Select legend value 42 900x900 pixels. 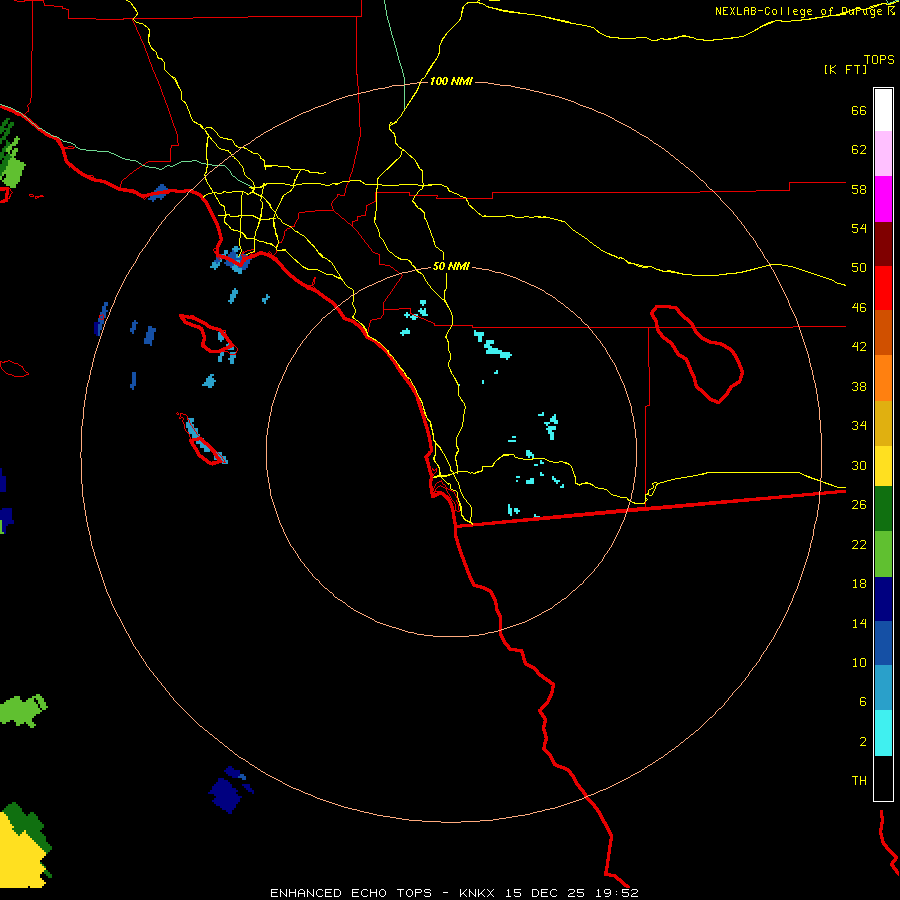tap(859, 347)
